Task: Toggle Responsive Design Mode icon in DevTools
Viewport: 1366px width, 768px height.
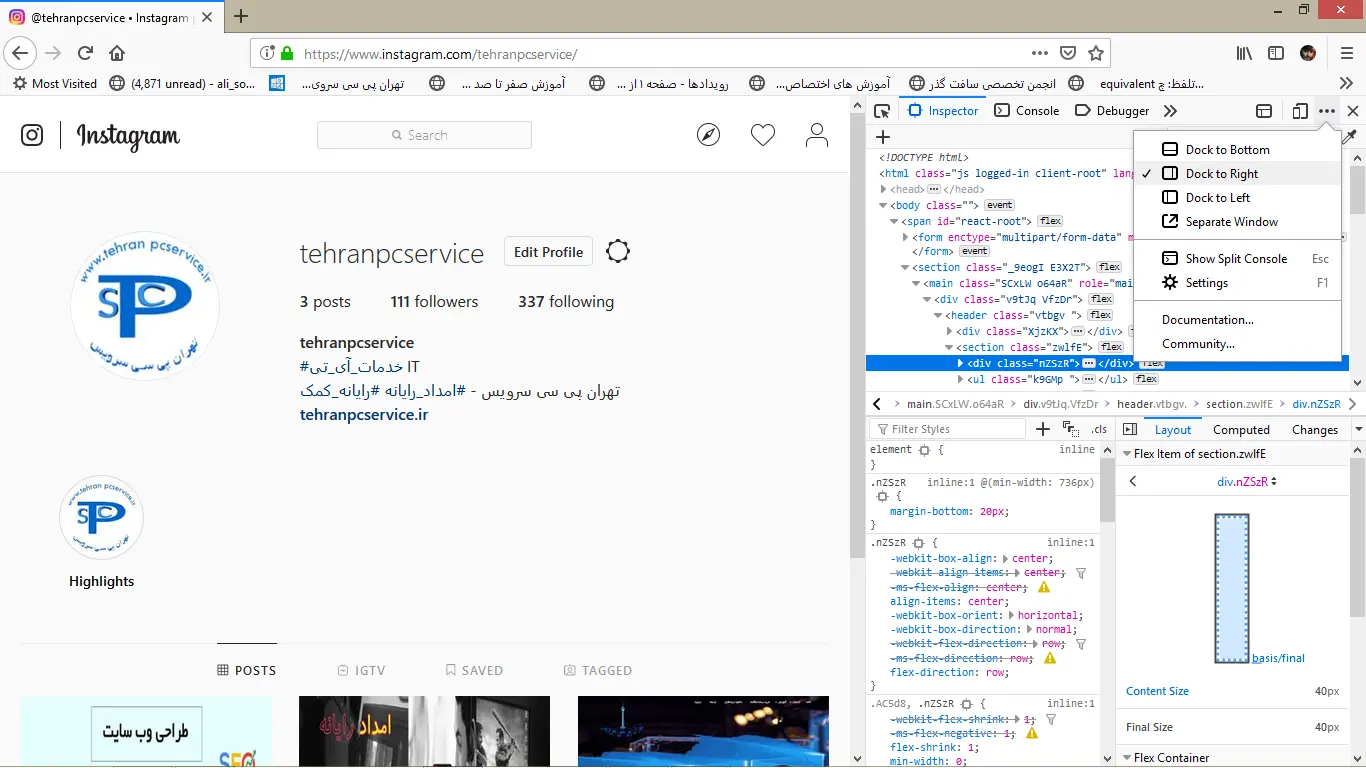Action: click(1299, 111)
